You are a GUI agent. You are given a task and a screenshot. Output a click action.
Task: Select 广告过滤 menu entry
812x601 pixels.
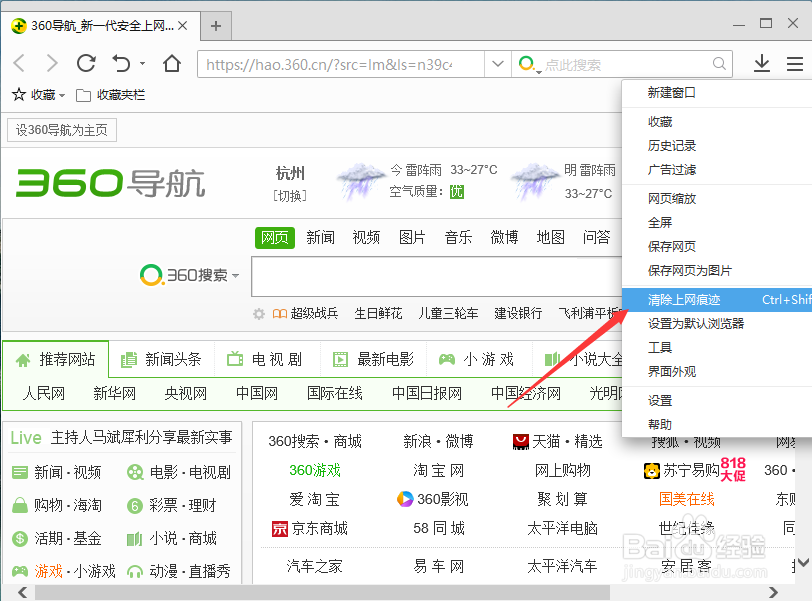tap(671, 169)
